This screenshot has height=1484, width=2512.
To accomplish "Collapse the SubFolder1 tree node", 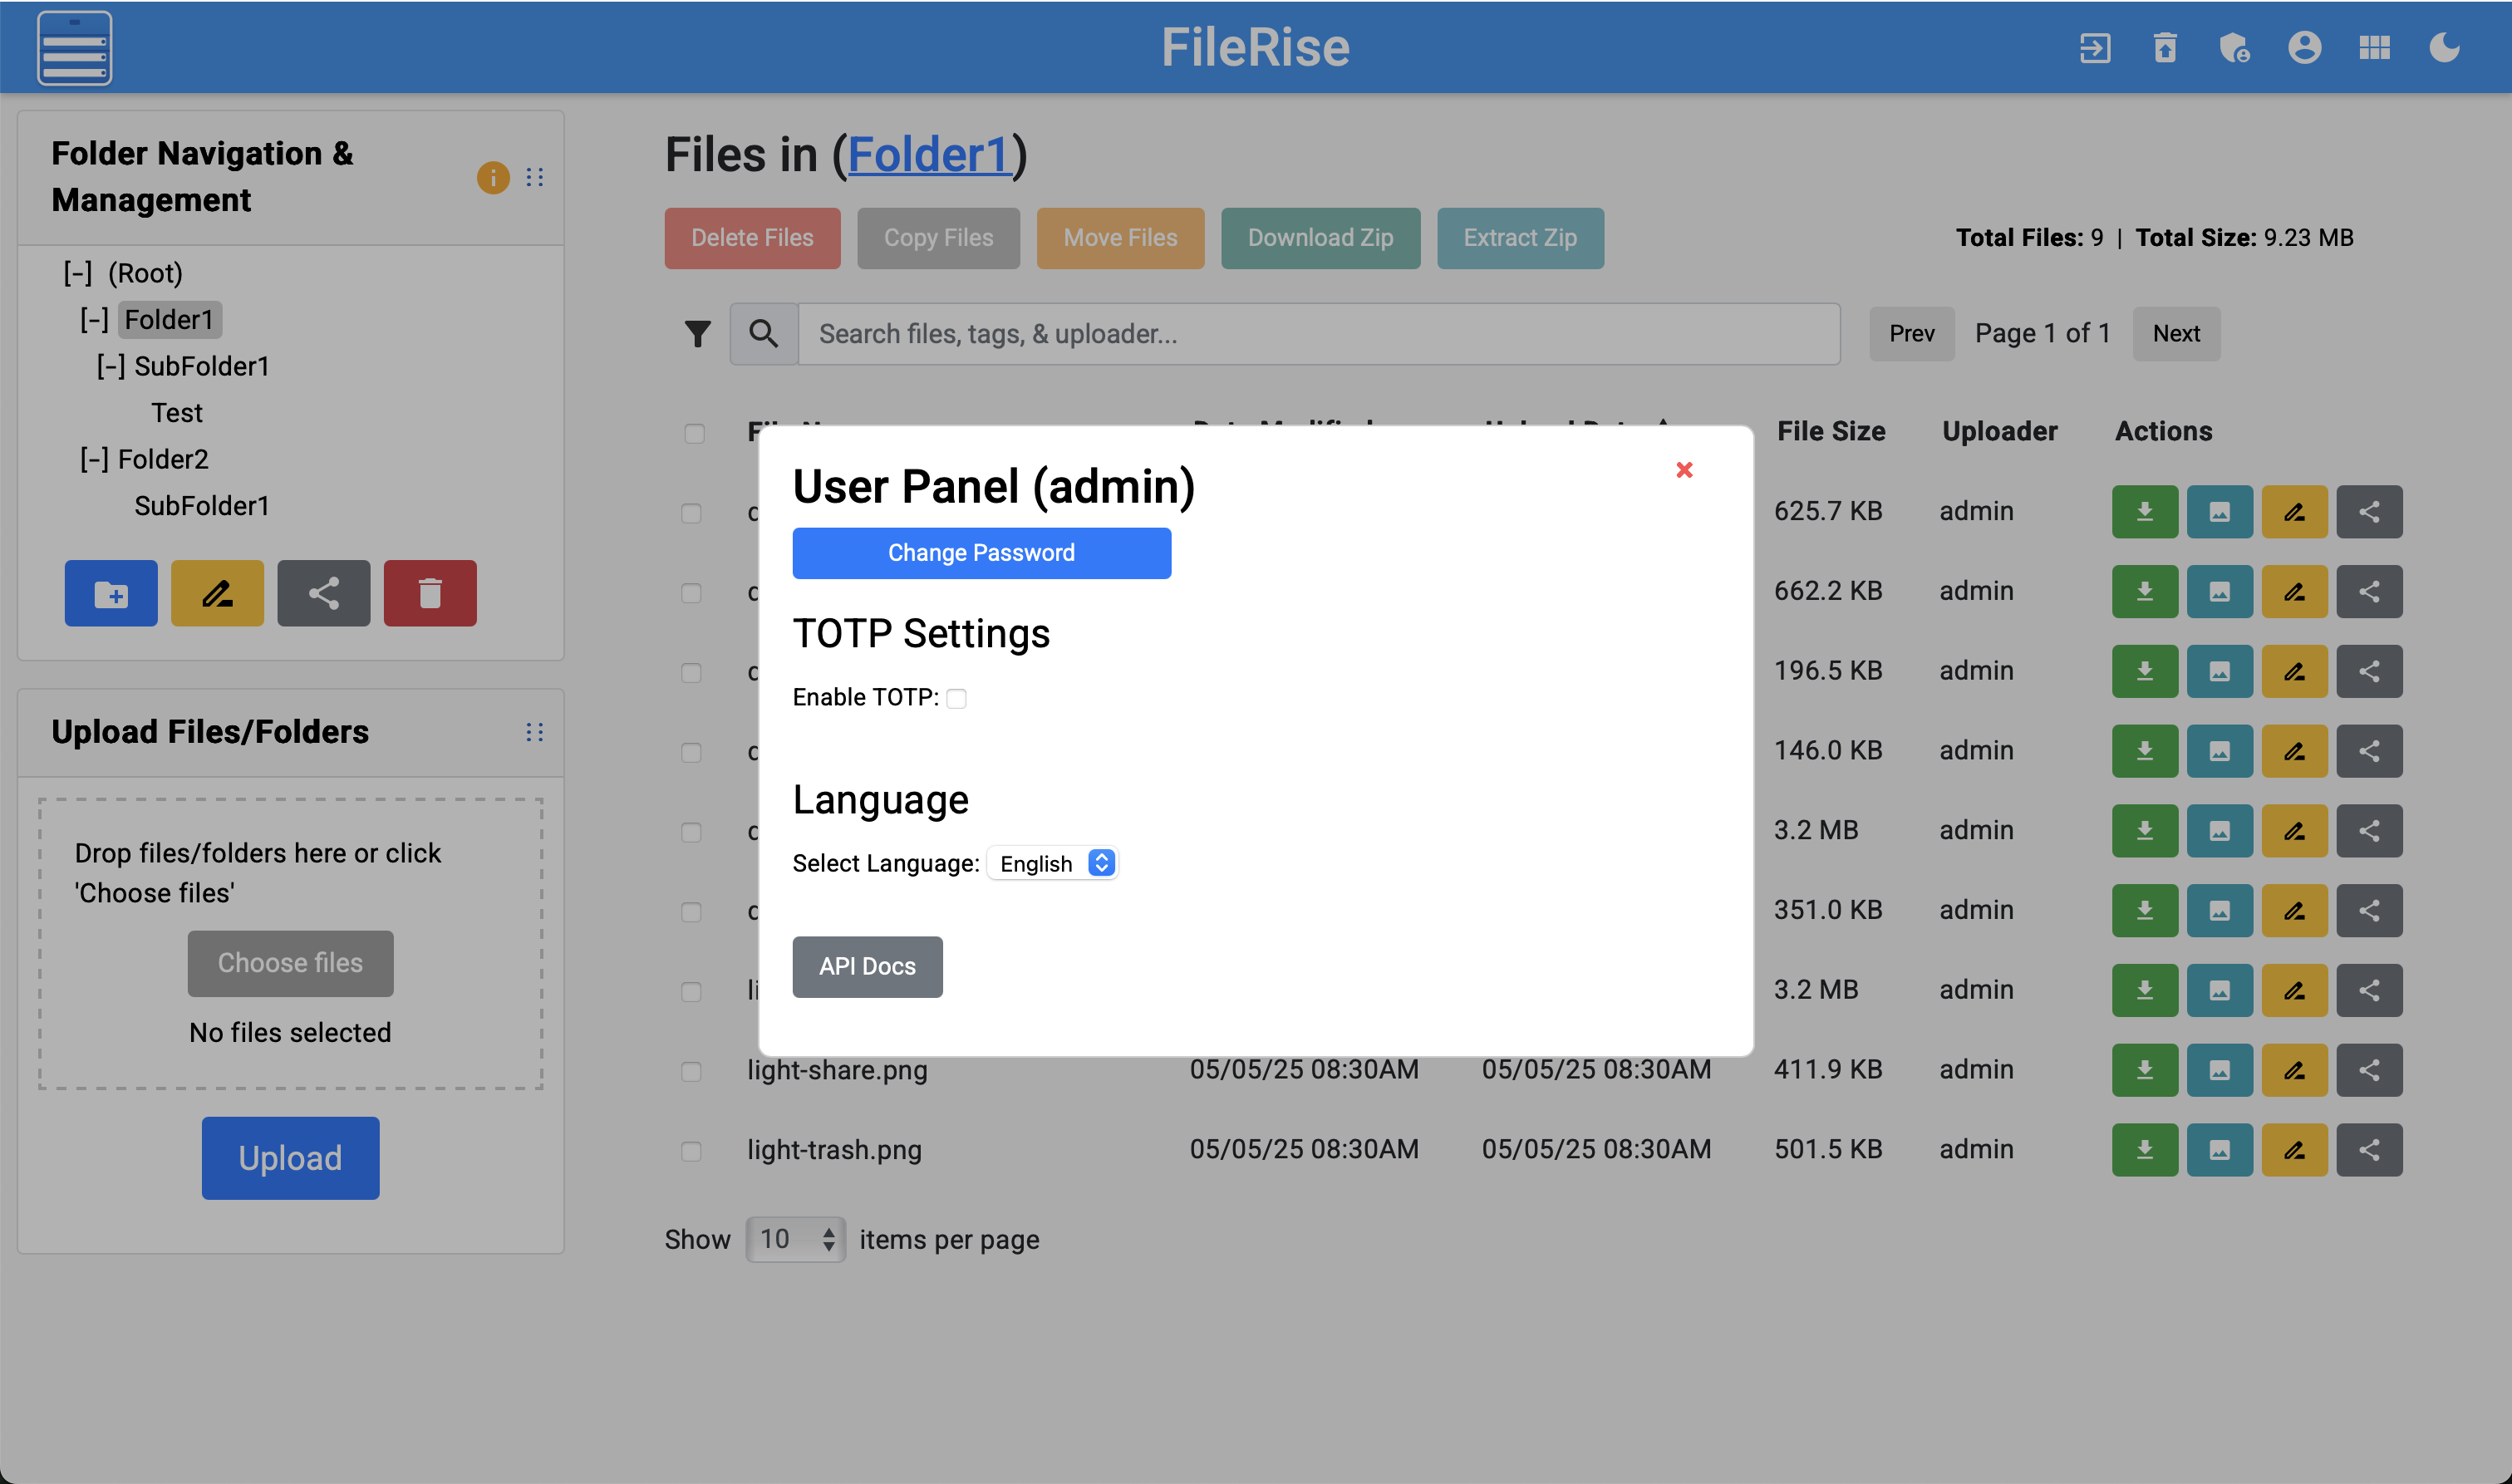I will tap(110, 367).
